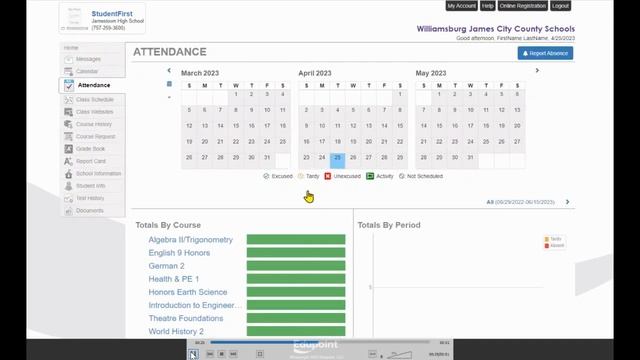Open the Introduction to Engineer... course link
The image size is (640, 360).
pyautogui.click(x=195, y=305)
